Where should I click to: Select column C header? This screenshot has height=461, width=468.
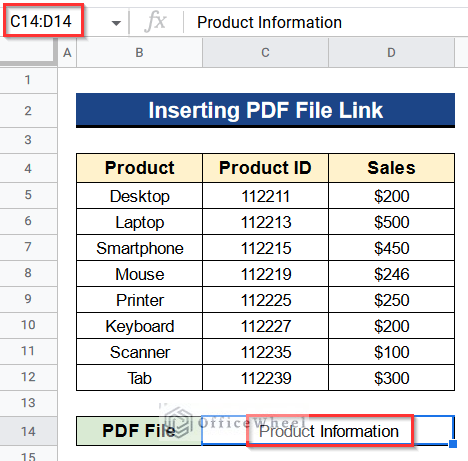265,53
